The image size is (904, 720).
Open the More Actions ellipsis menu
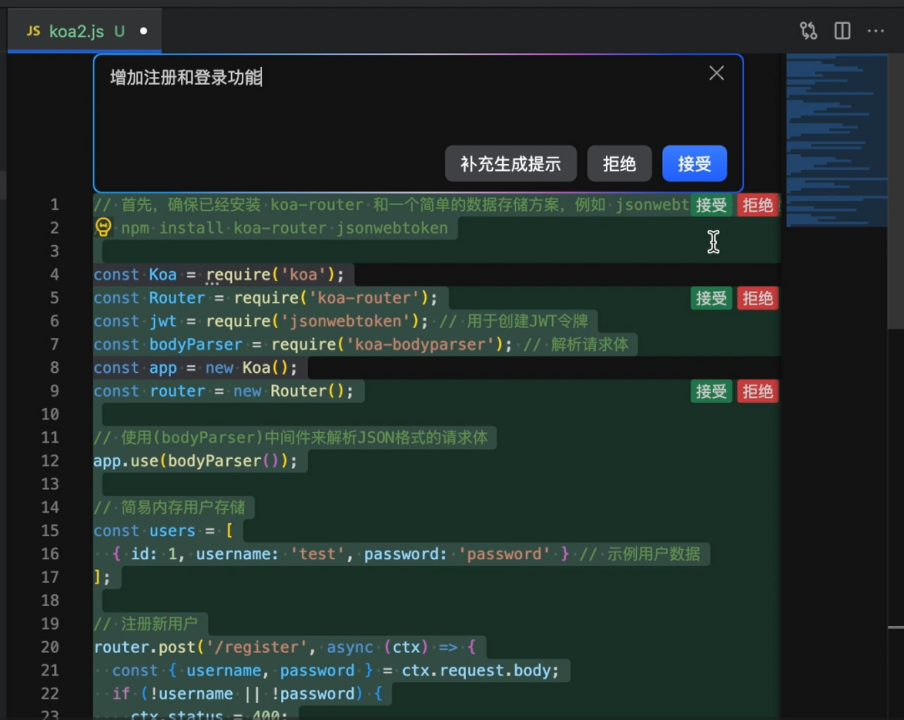pyautogui.click(x=876, y=31)
